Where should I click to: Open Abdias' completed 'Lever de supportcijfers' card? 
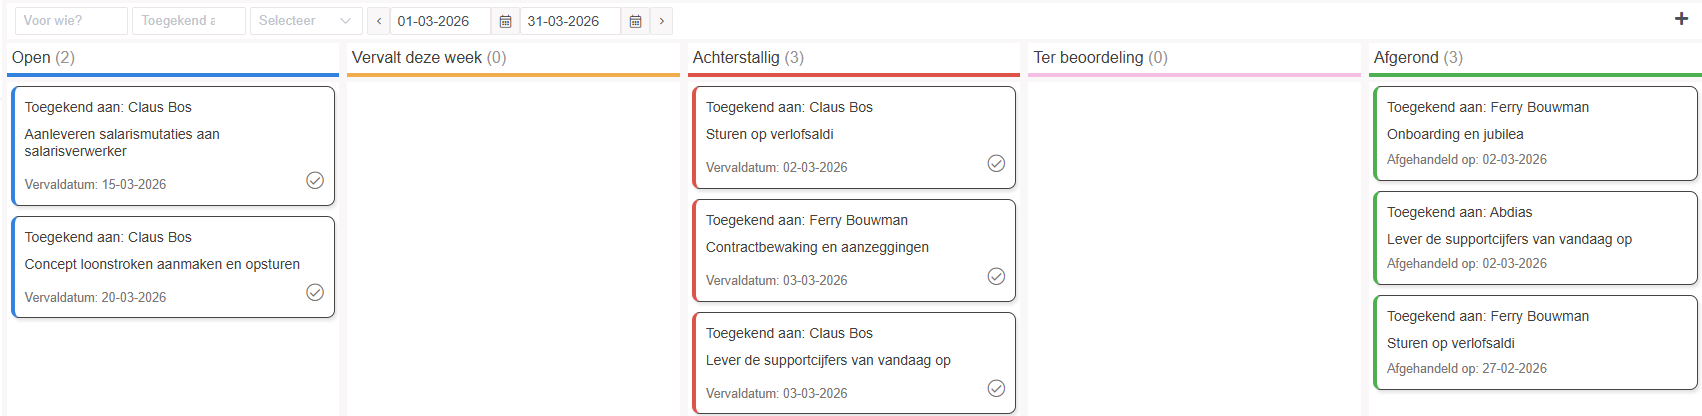click(x=1535, y=238)
